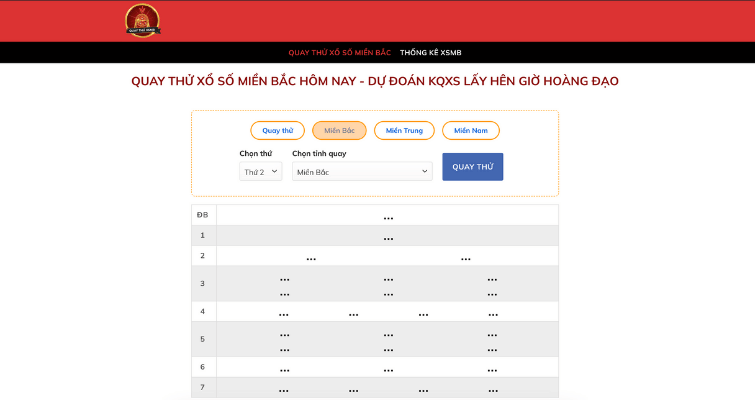
Task: Open the QUAY THỬ XỔ SỐ MIỀN BẮC nav link
Action: tap(339, 52)
